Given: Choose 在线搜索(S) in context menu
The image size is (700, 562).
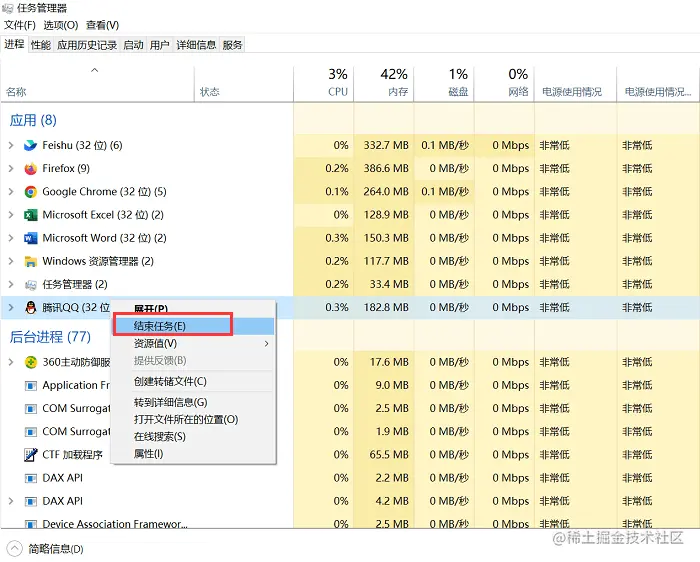Looking at the screenshot, I should tap(193, 437).
